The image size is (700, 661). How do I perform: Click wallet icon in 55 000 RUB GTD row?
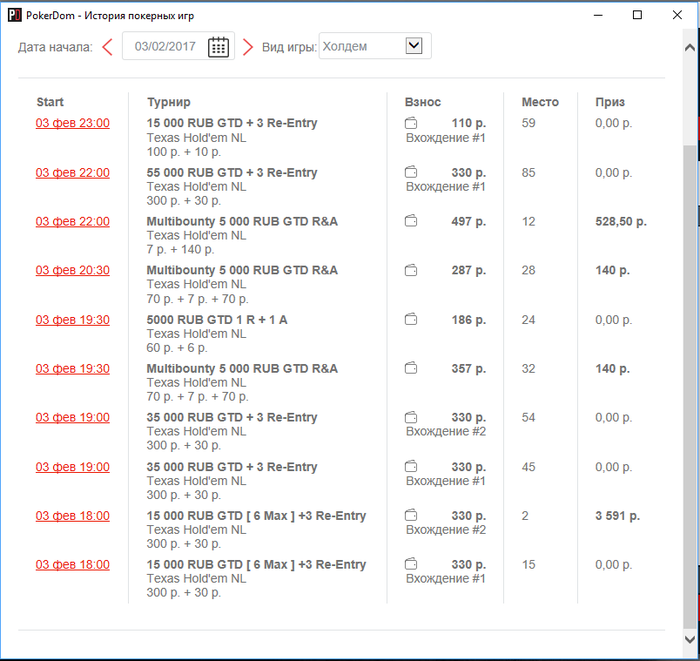click(x=411, y=172)
